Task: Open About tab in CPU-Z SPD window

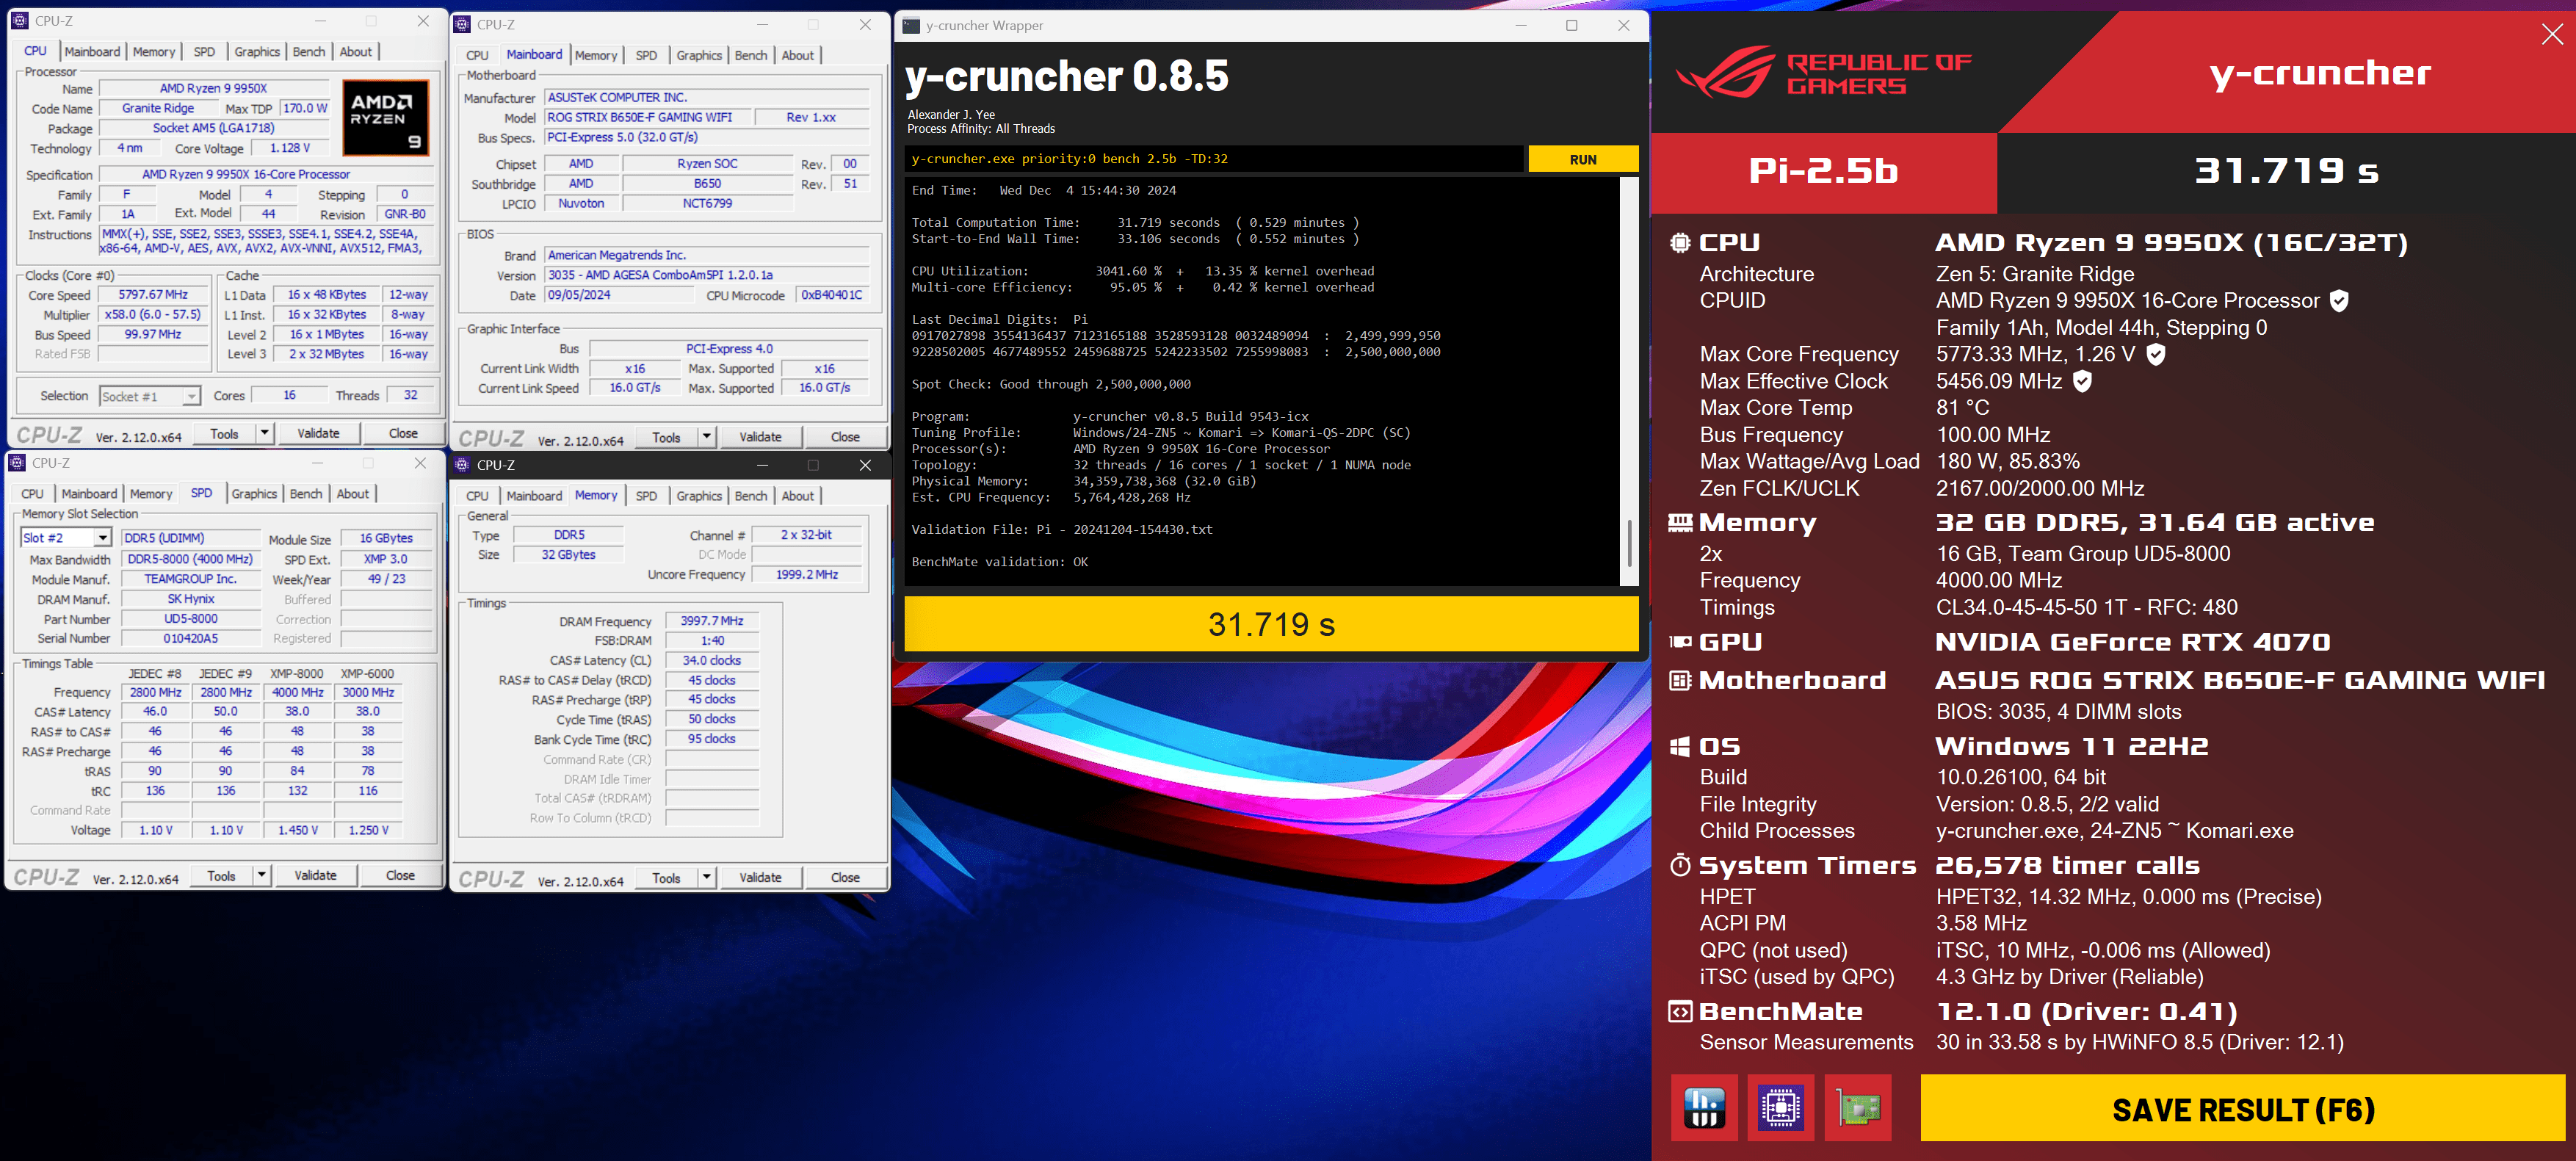Action: 352,494
